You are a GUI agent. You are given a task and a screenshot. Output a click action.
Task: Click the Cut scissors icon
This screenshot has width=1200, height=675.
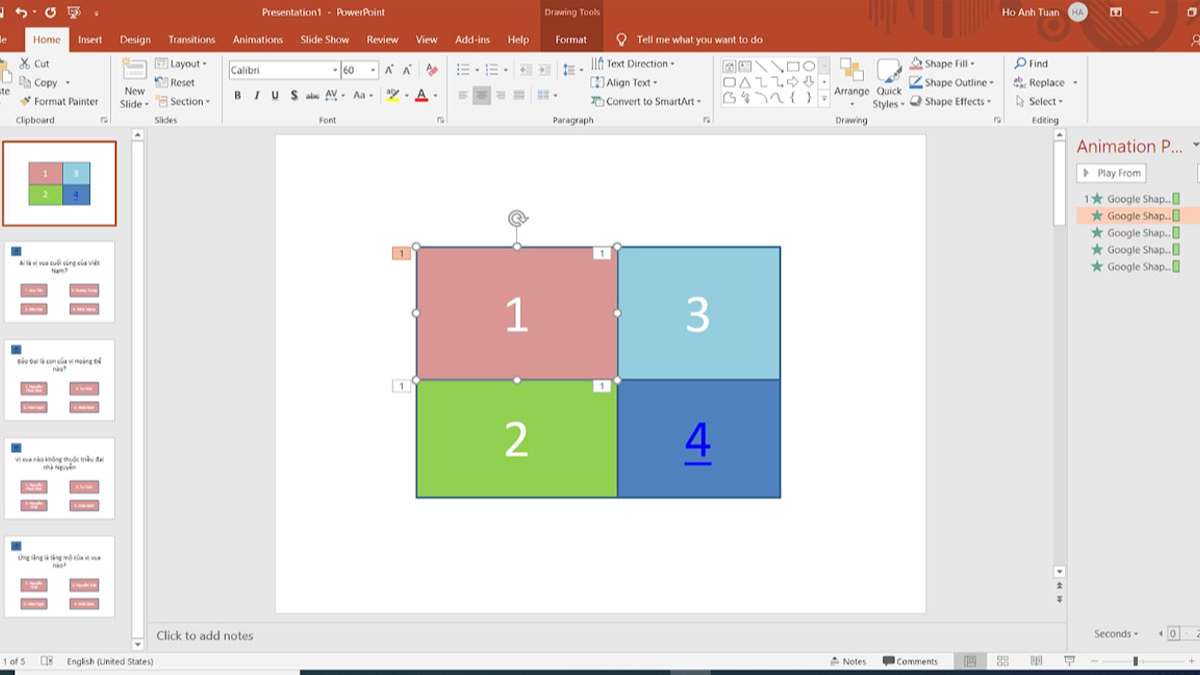tap(25, 63)
